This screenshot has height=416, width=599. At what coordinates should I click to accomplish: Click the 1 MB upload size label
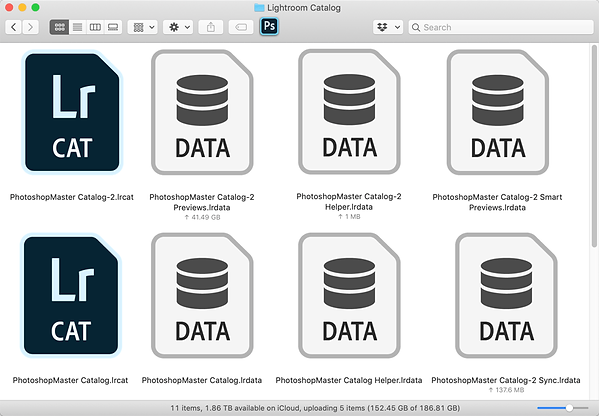coord(349,217)
